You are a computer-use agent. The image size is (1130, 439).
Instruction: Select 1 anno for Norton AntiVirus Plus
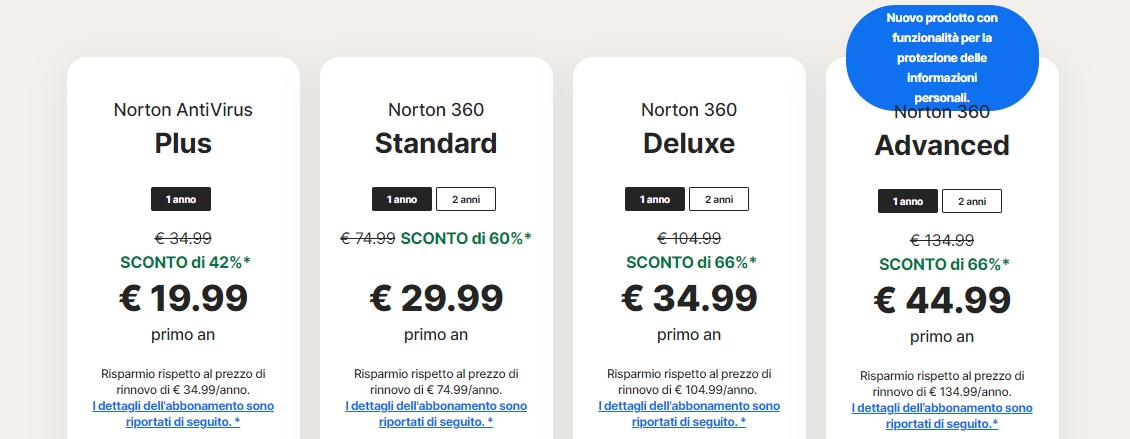point(181,199)
